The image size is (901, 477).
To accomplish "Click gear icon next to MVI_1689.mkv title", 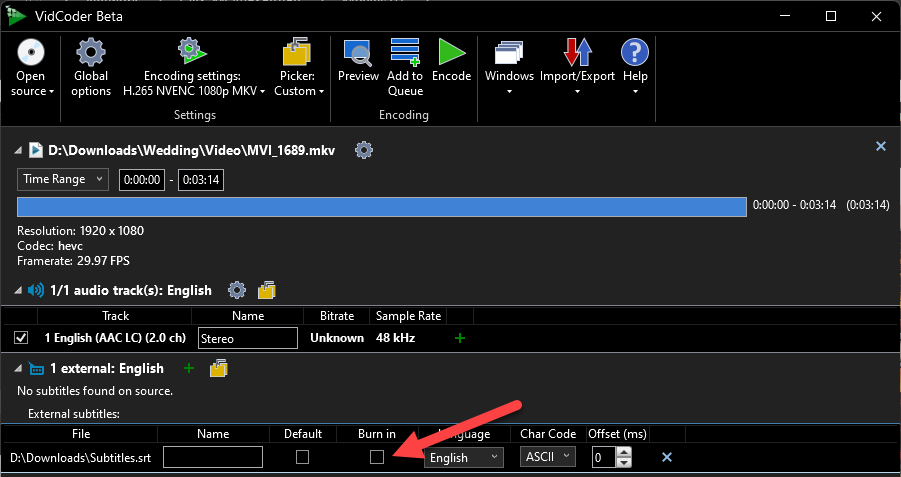I will (x=364, y=150).
